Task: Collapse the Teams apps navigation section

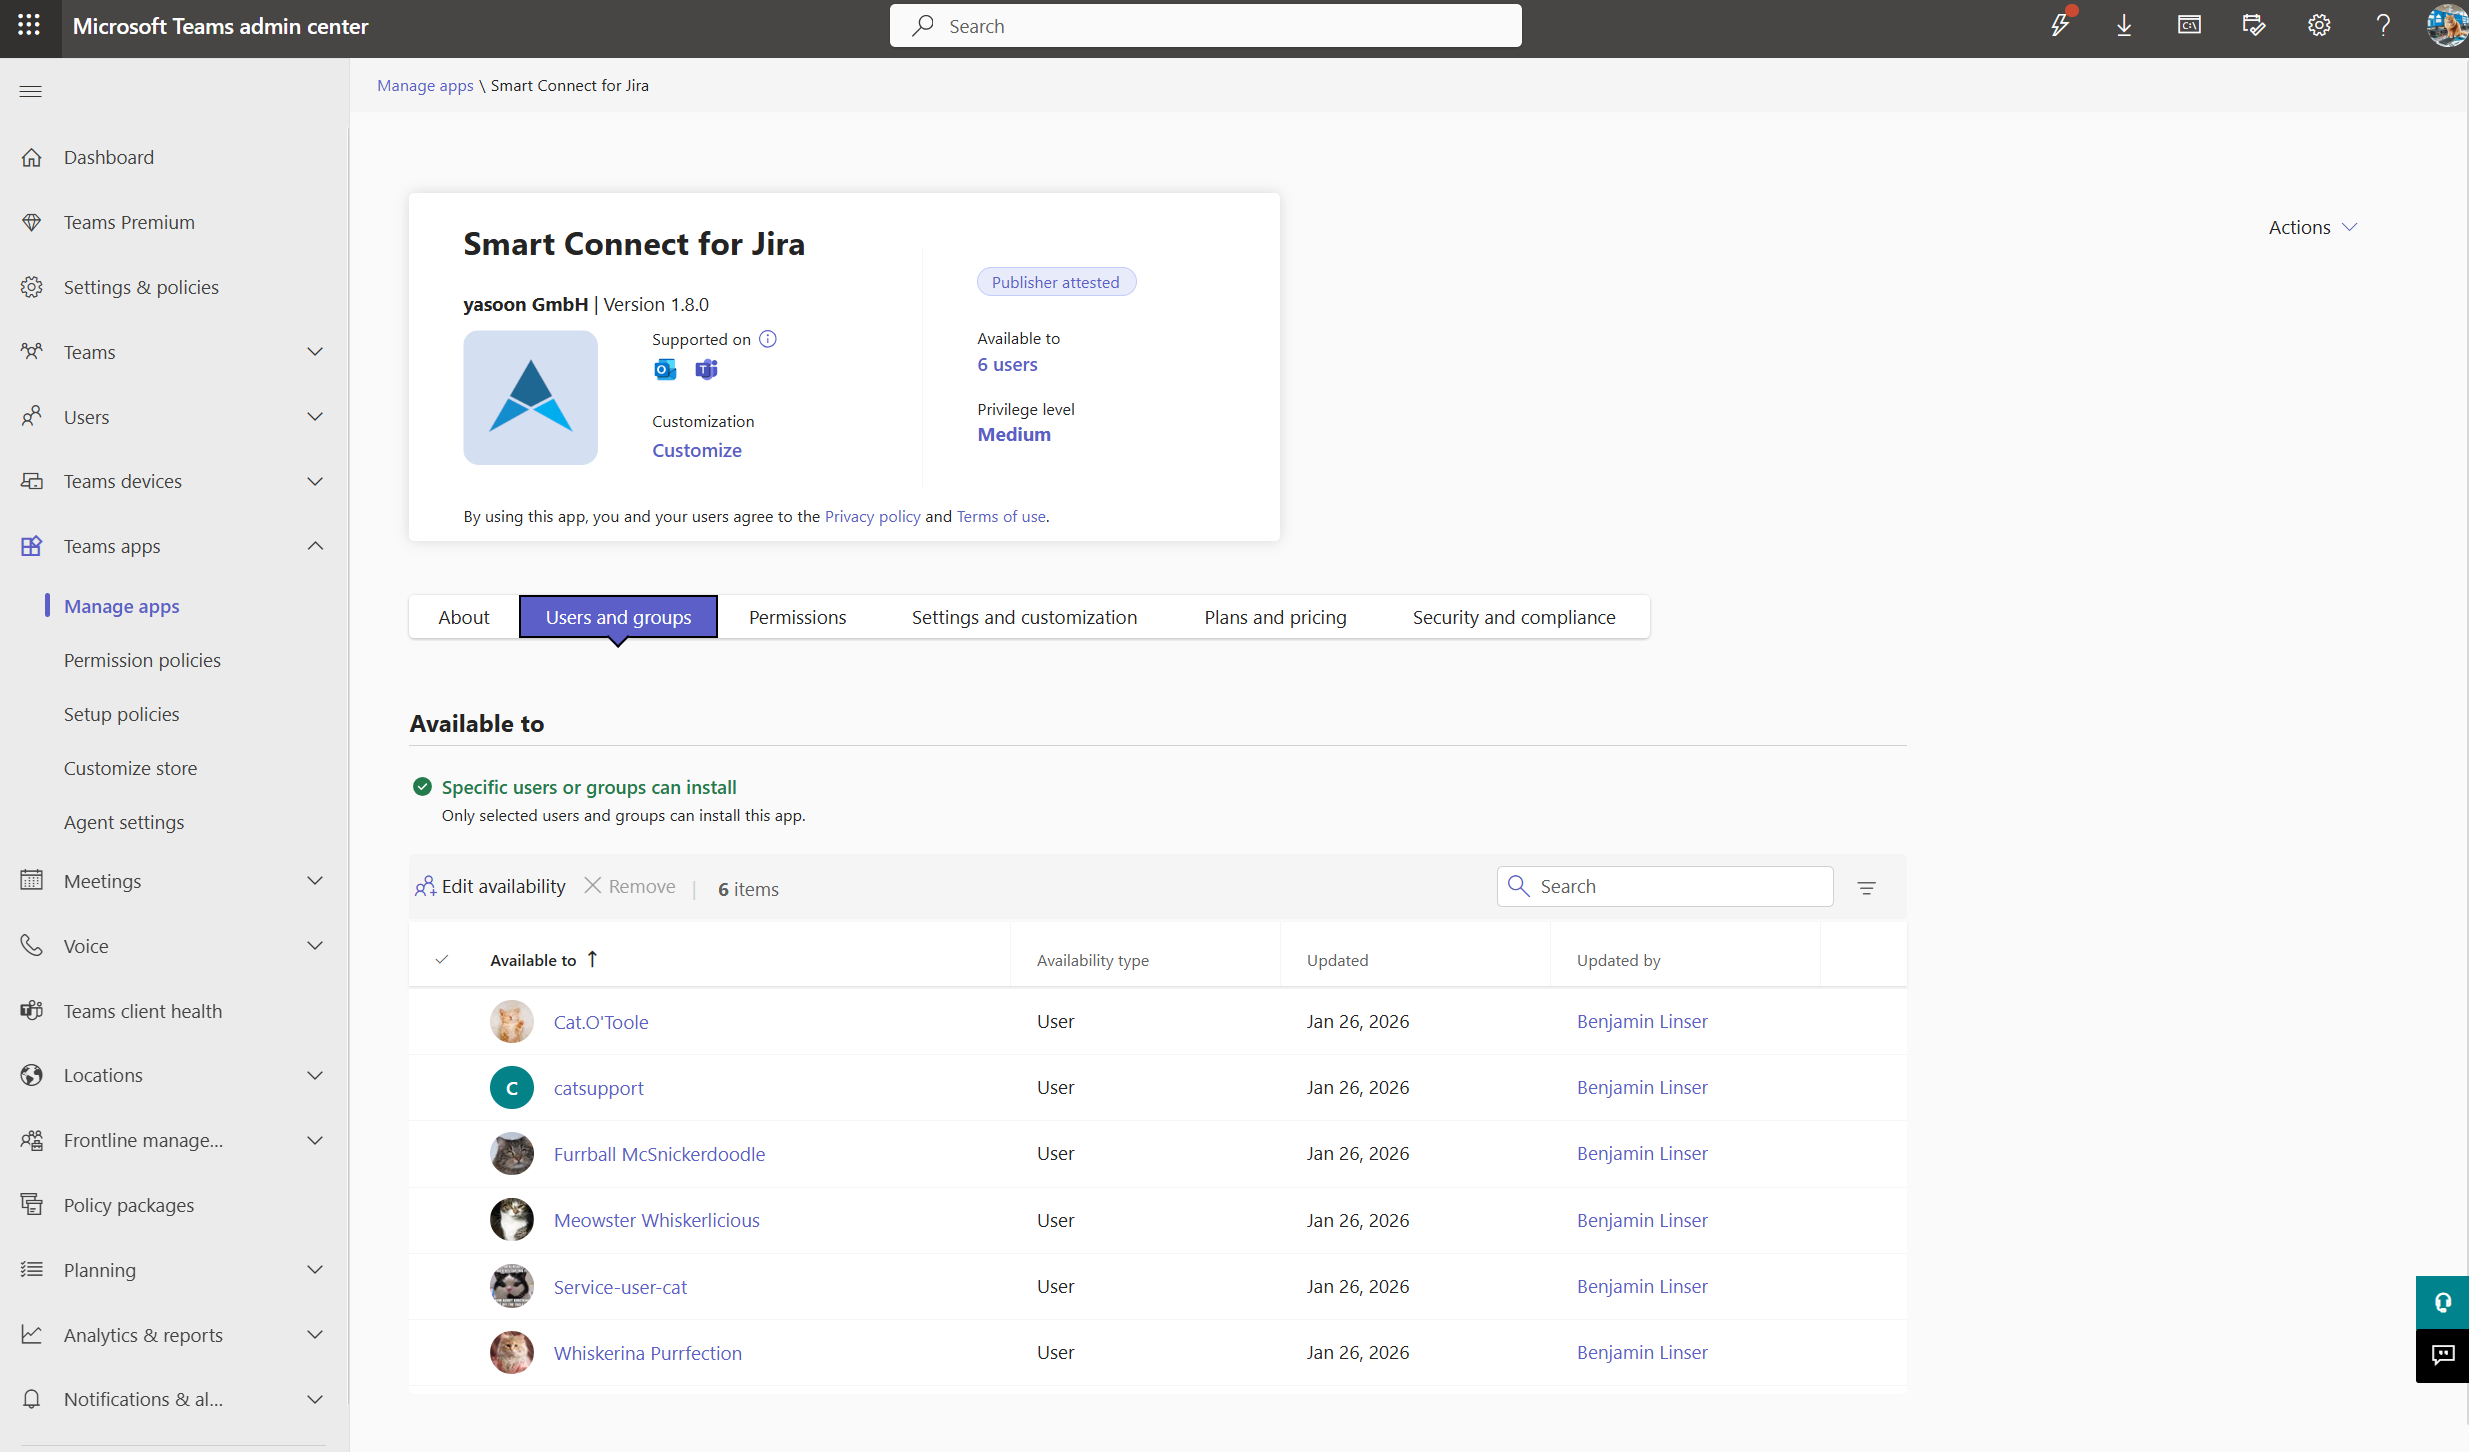Action: point(315,546)
